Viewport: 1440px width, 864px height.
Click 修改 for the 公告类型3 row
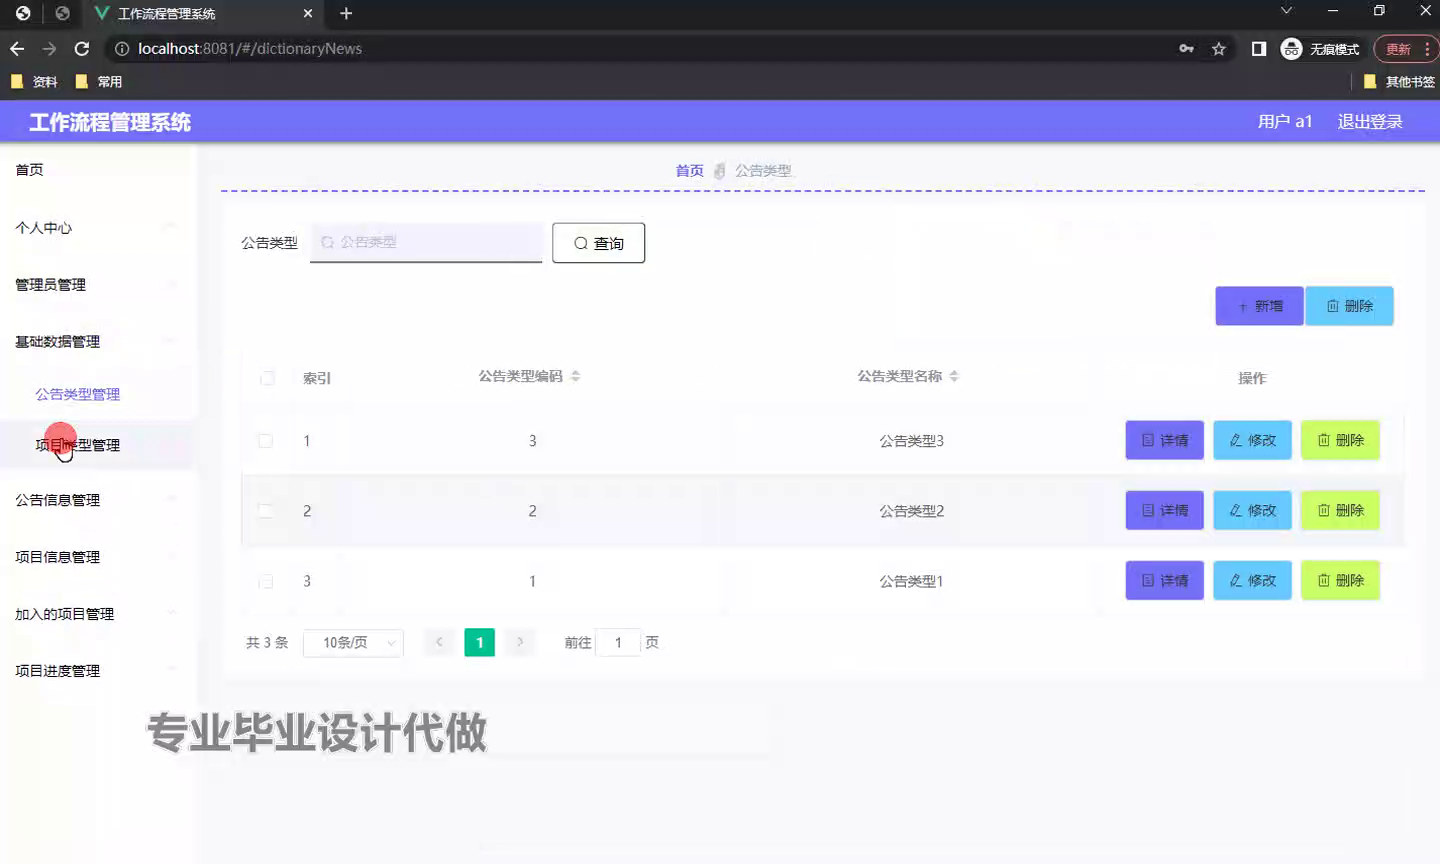point(1253,440)
